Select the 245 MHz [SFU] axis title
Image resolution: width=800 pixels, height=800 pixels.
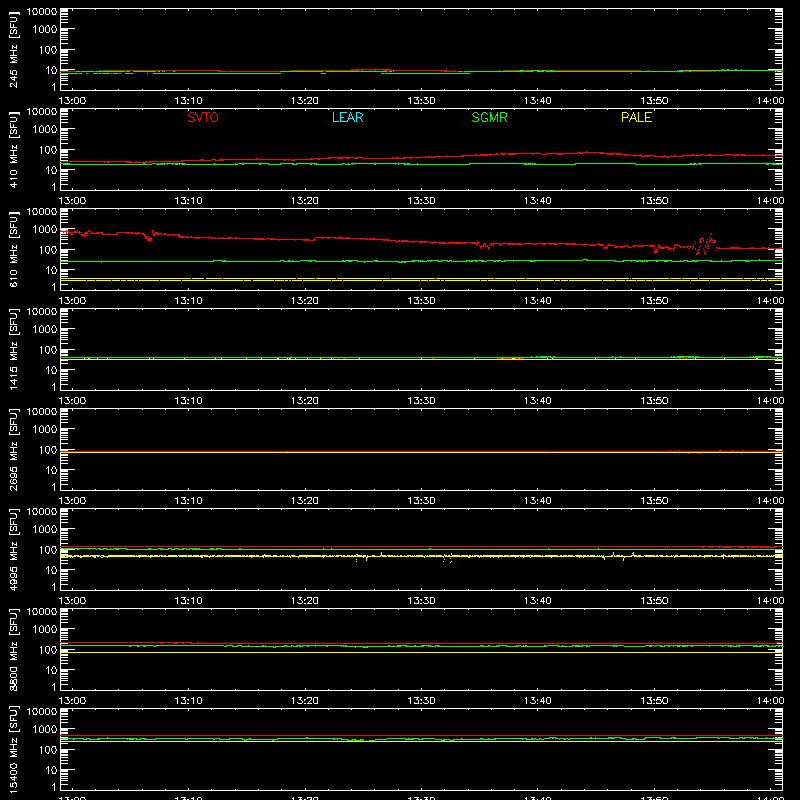point(13,49)
